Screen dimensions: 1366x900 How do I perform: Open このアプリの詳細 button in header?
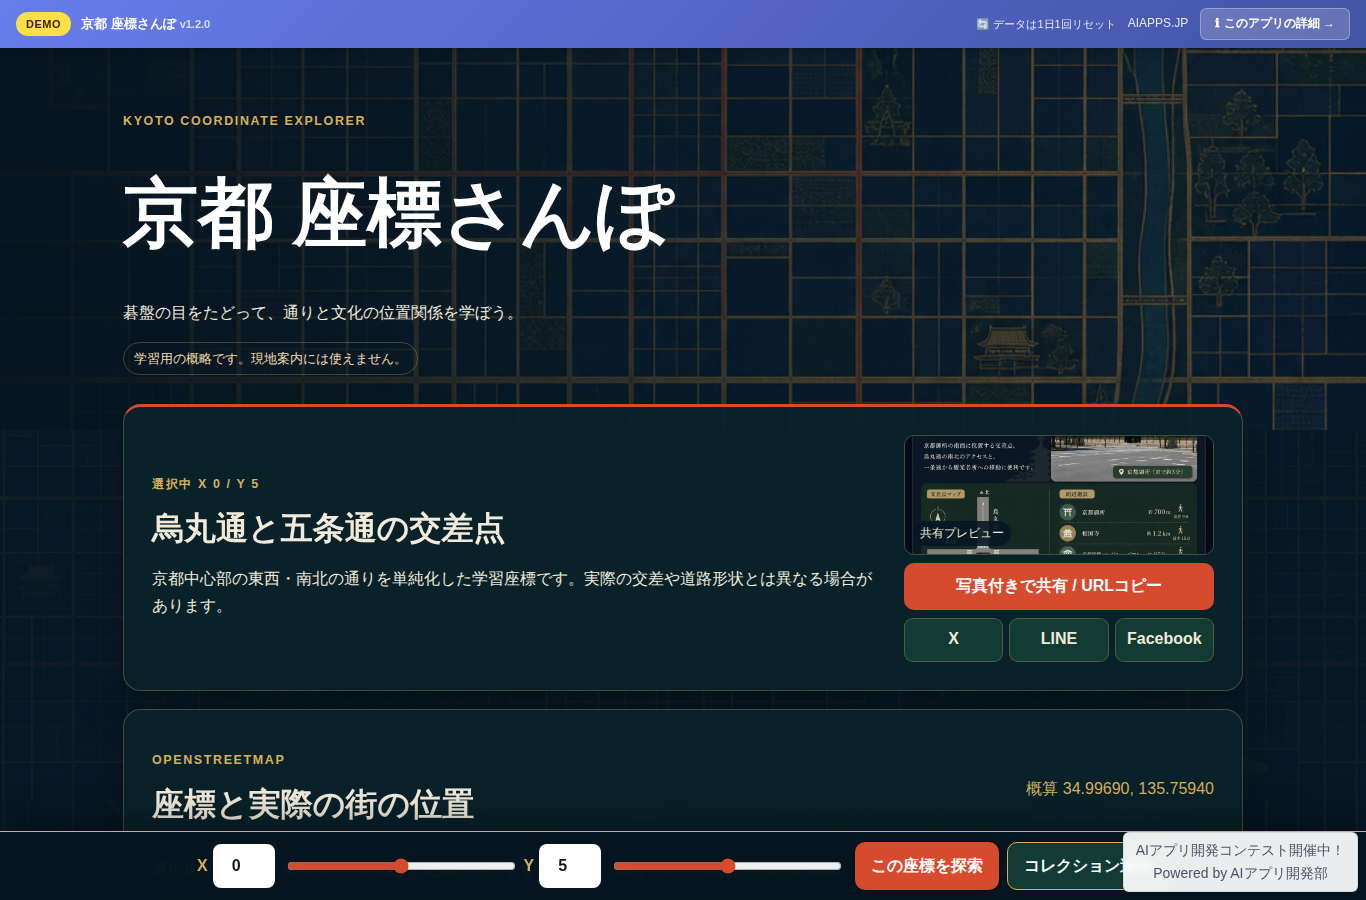[x=1274, y=24]
